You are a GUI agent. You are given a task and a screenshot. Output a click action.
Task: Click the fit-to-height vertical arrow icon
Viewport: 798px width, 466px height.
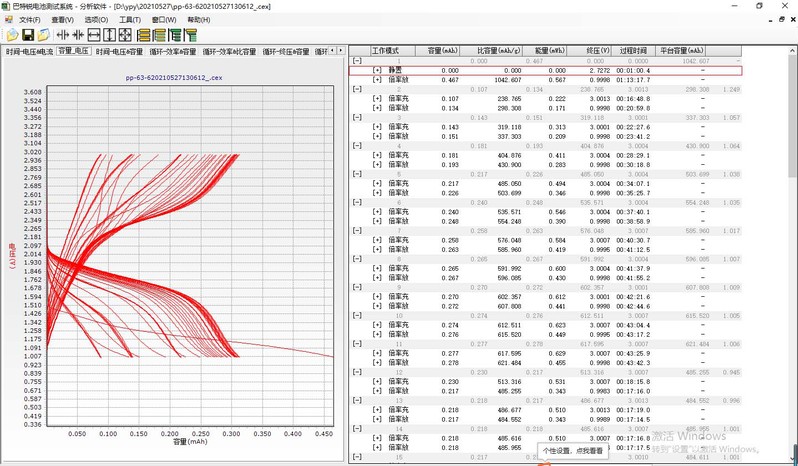click(109, 35)
